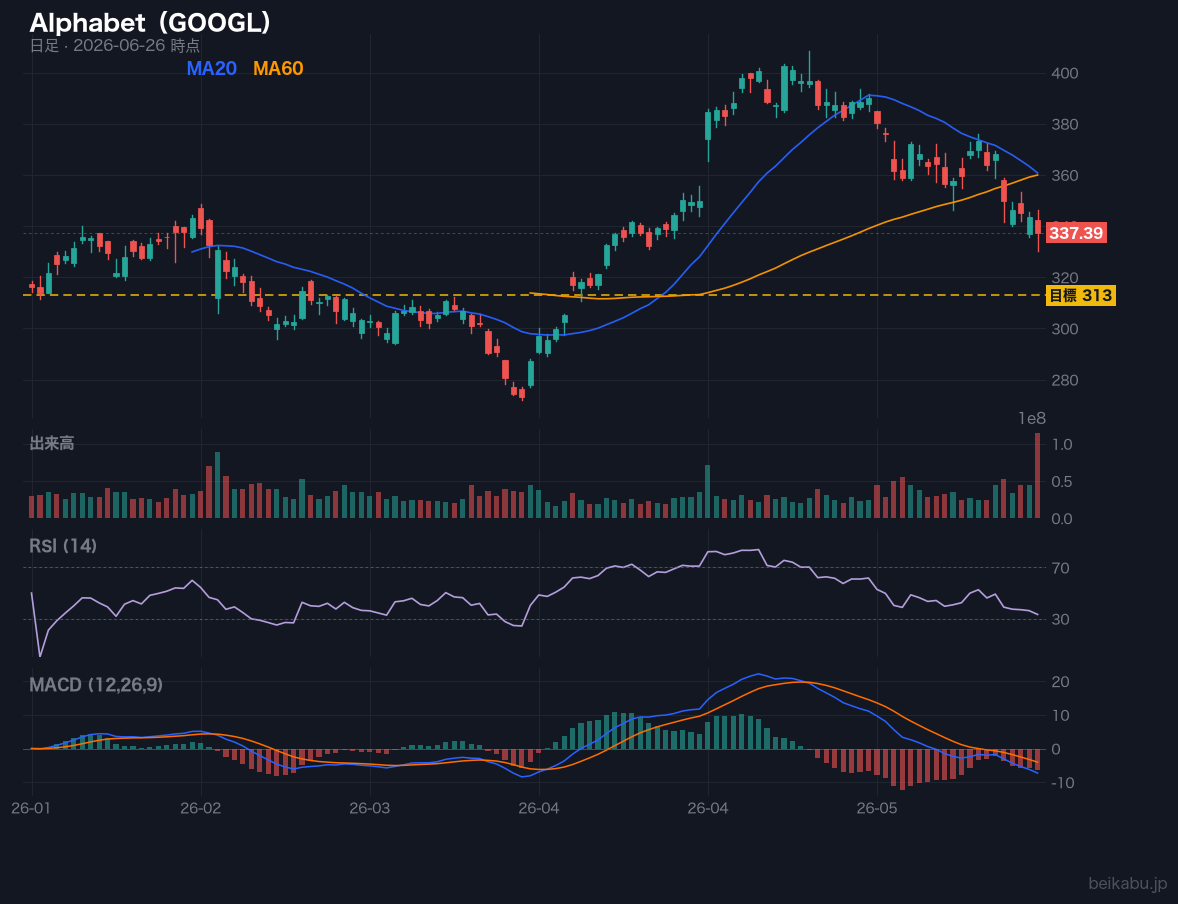
Task: Click the volume 0.0 axis label
Action: coord(1062,519)
